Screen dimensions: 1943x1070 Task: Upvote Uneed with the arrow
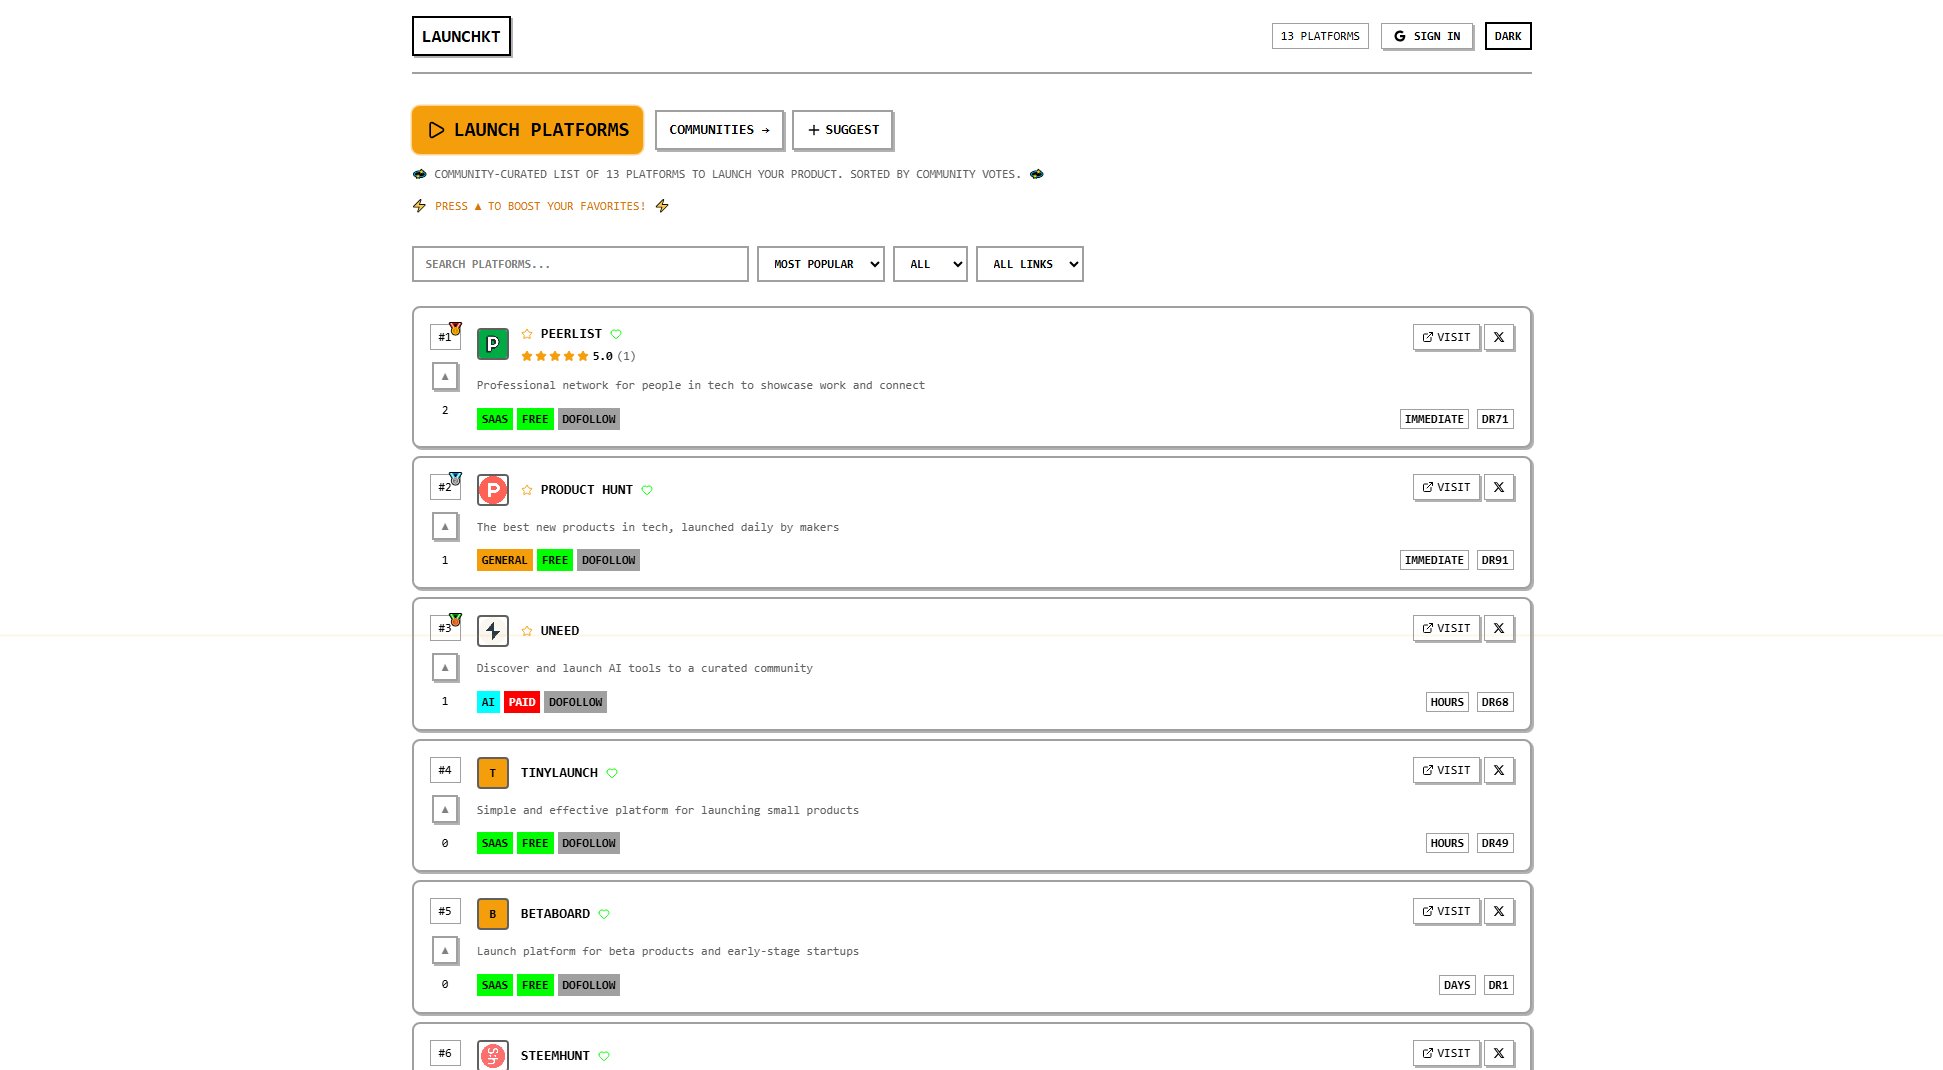coord(445,668)
